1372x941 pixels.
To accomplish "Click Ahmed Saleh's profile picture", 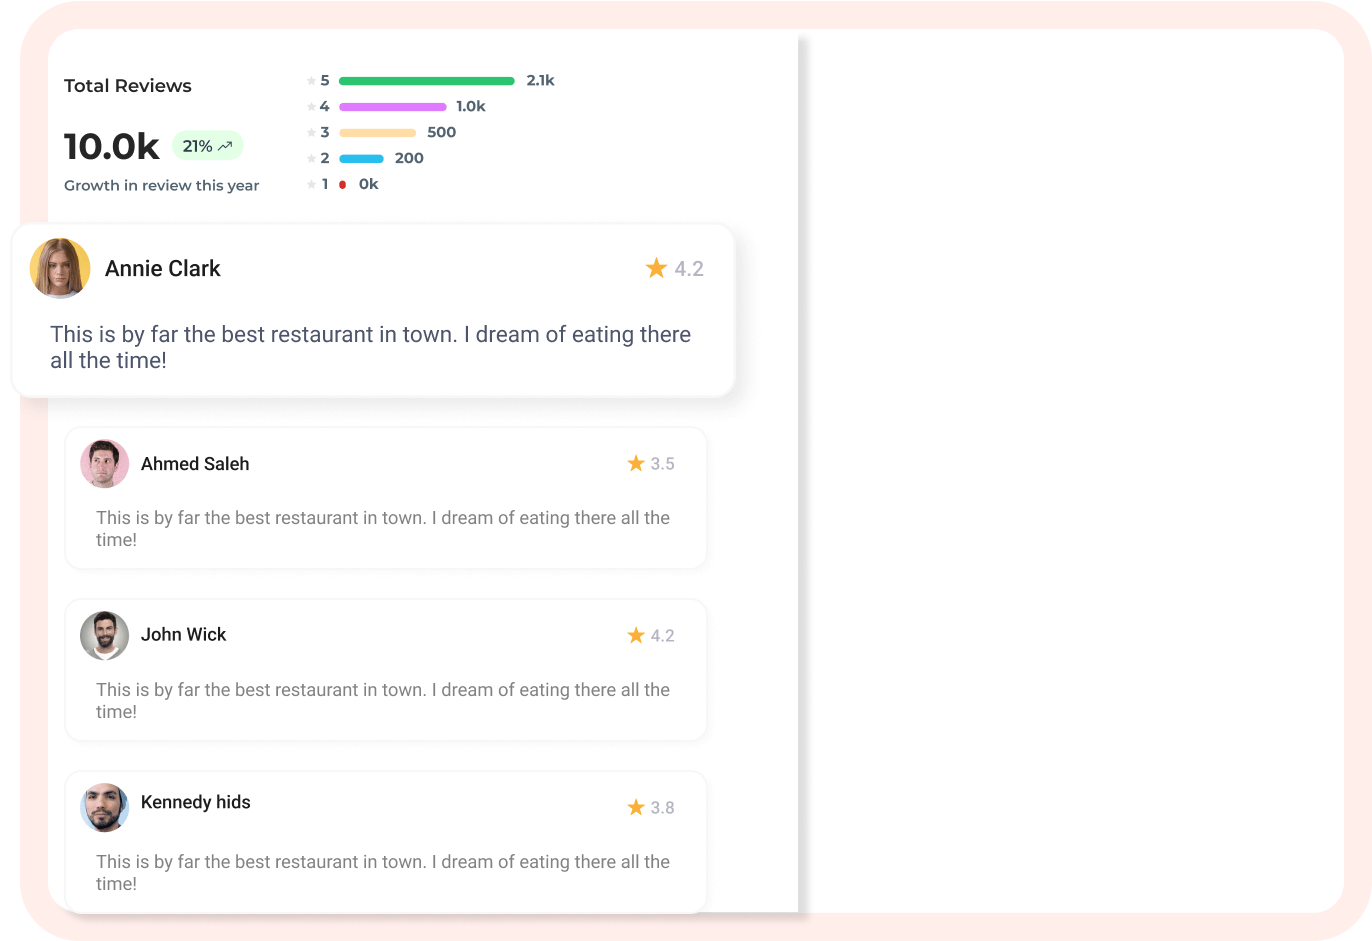I will pyautogui.click(x=105, y=464).
